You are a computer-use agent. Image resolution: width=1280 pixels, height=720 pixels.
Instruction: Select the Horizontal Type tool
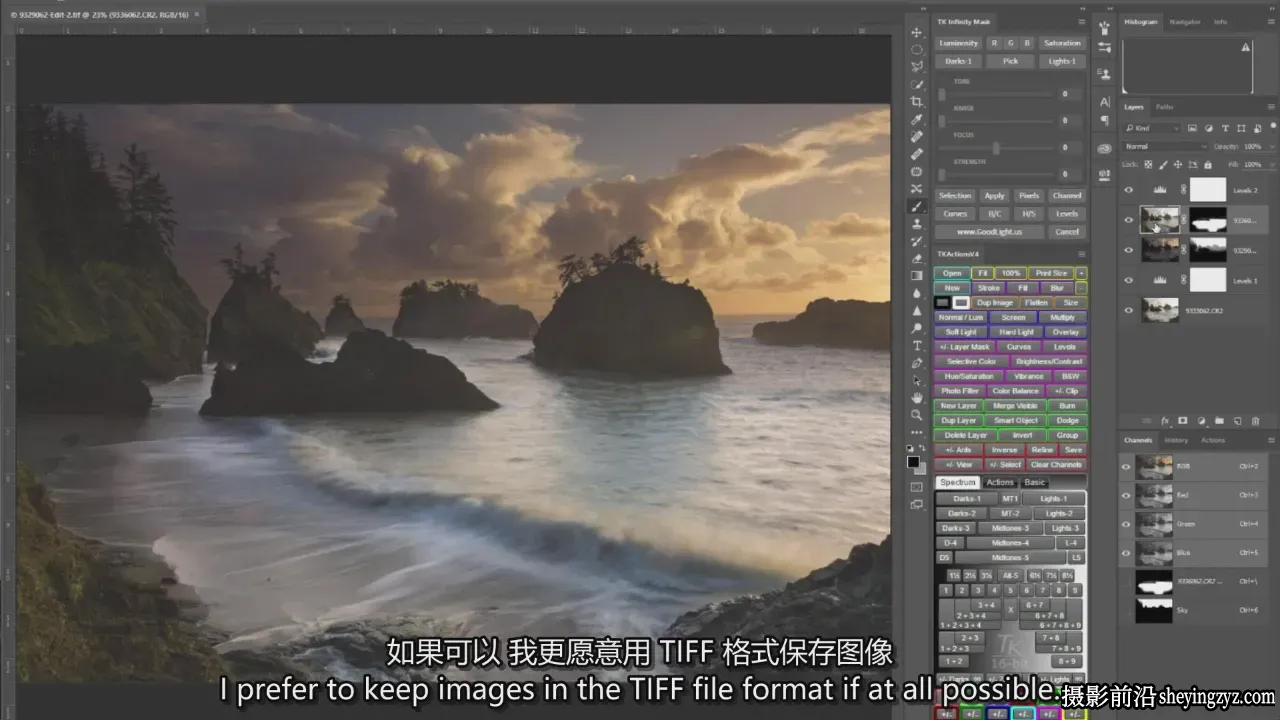tap(917, 345)
